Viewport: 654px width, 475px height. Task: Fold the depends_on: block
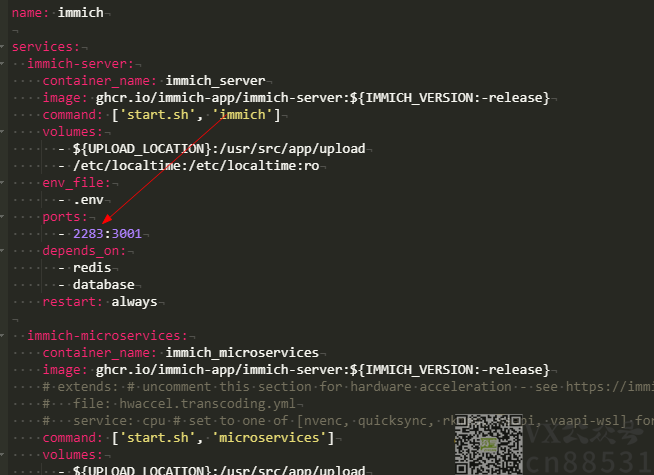2,251
